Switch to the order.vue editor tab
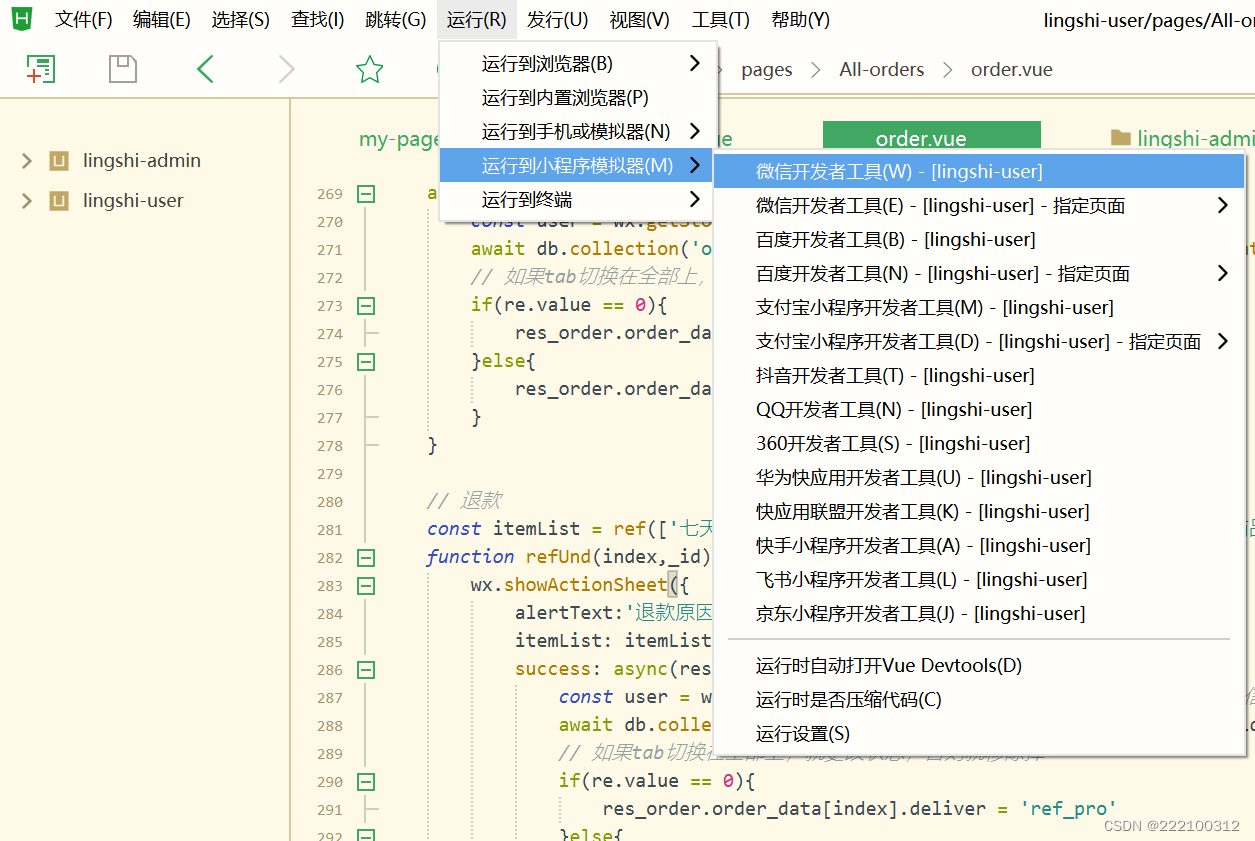Image resolution: width=1255 pixels, height=841 pixels. tap(931, 138)
